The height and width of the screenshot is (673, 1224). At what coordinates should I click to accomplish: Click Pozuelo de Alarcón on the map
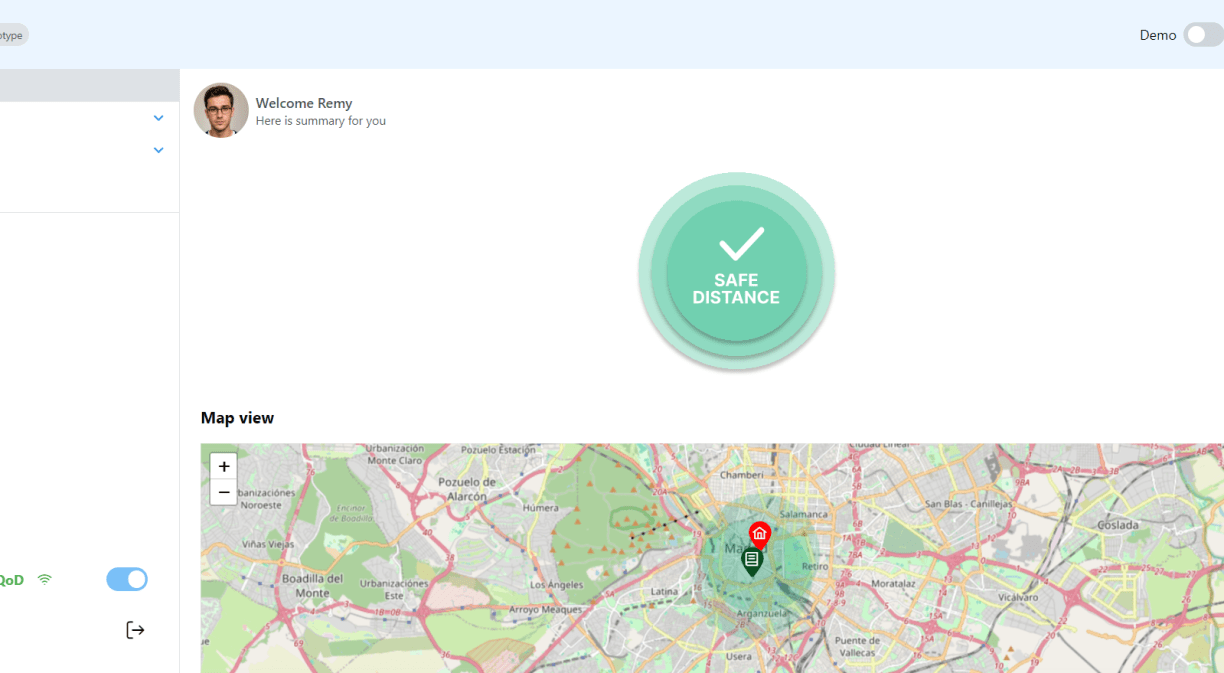click(468, 488)
